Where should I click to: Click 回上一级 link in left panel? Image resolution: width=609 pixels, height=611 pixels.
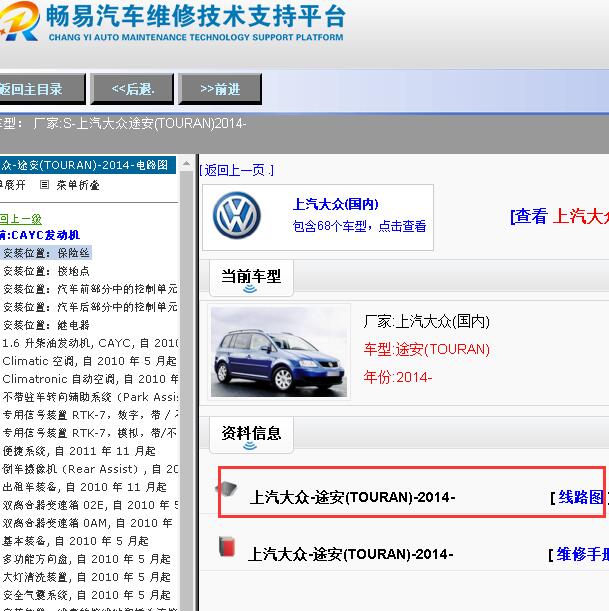pos(21,219)
